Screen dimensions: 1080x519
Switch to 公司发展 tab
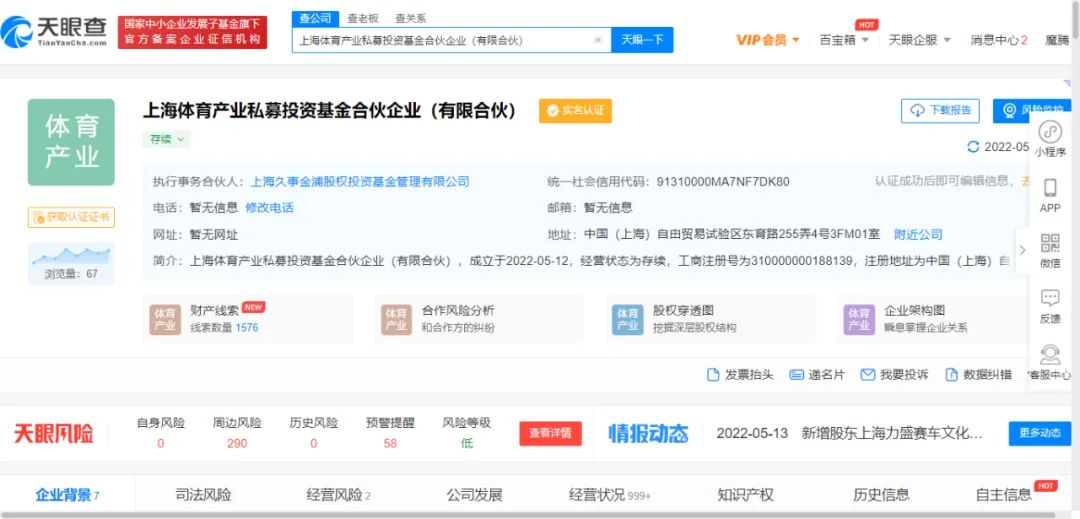(474, 494)
